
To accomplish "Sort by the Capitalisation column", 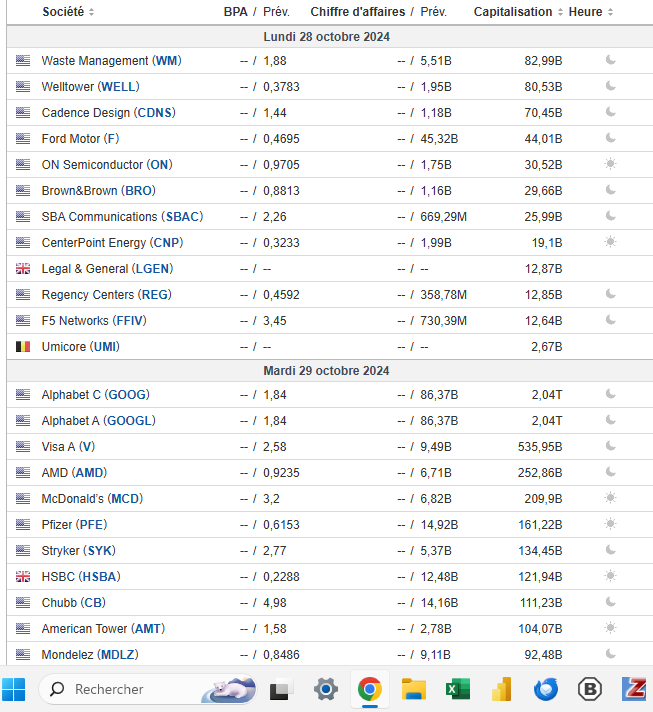I will click(x=513, y=12).
